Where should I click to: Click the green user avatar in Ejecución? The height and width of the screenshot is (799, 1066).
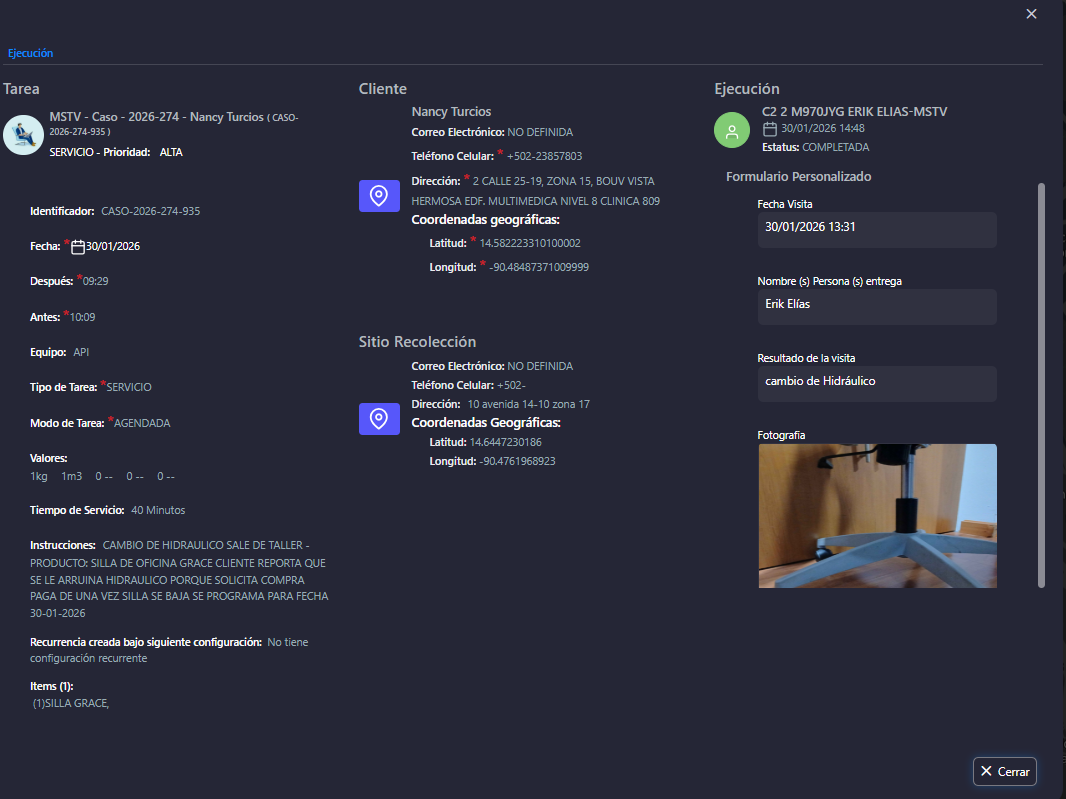(733, 131)
